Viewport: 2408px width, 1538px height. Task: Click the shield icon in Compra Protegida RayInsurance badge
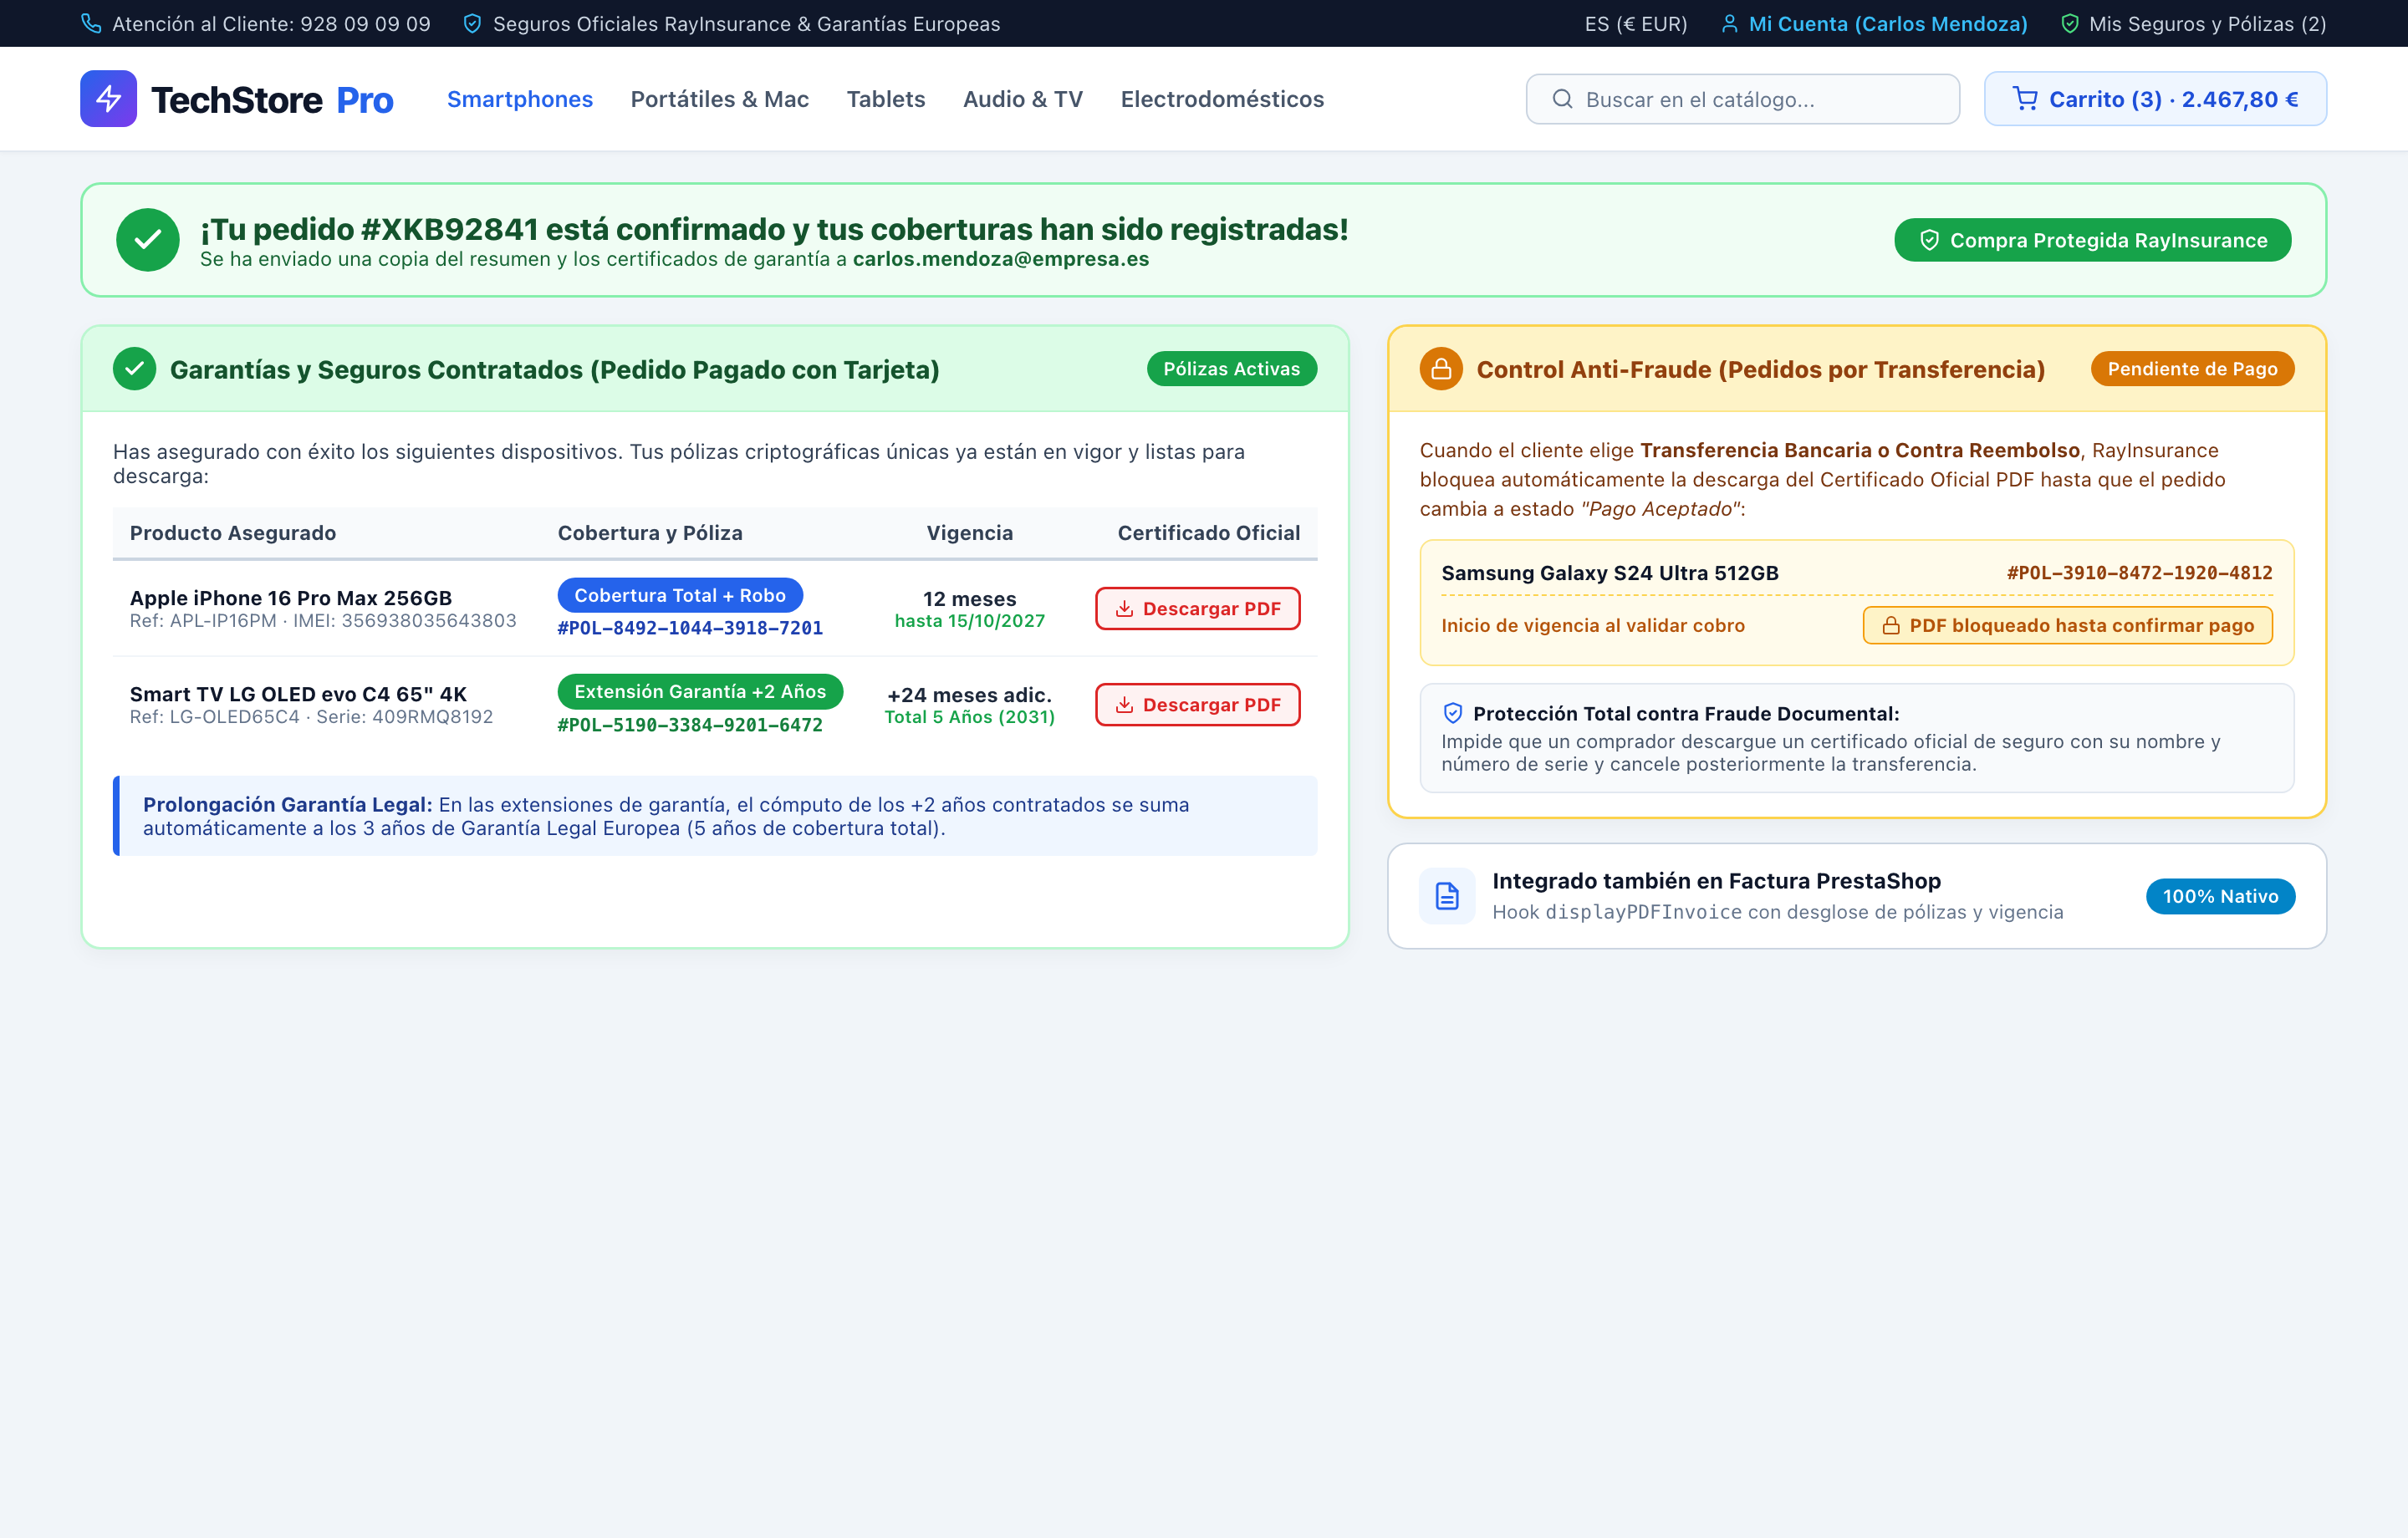(x=1929, y=240)
